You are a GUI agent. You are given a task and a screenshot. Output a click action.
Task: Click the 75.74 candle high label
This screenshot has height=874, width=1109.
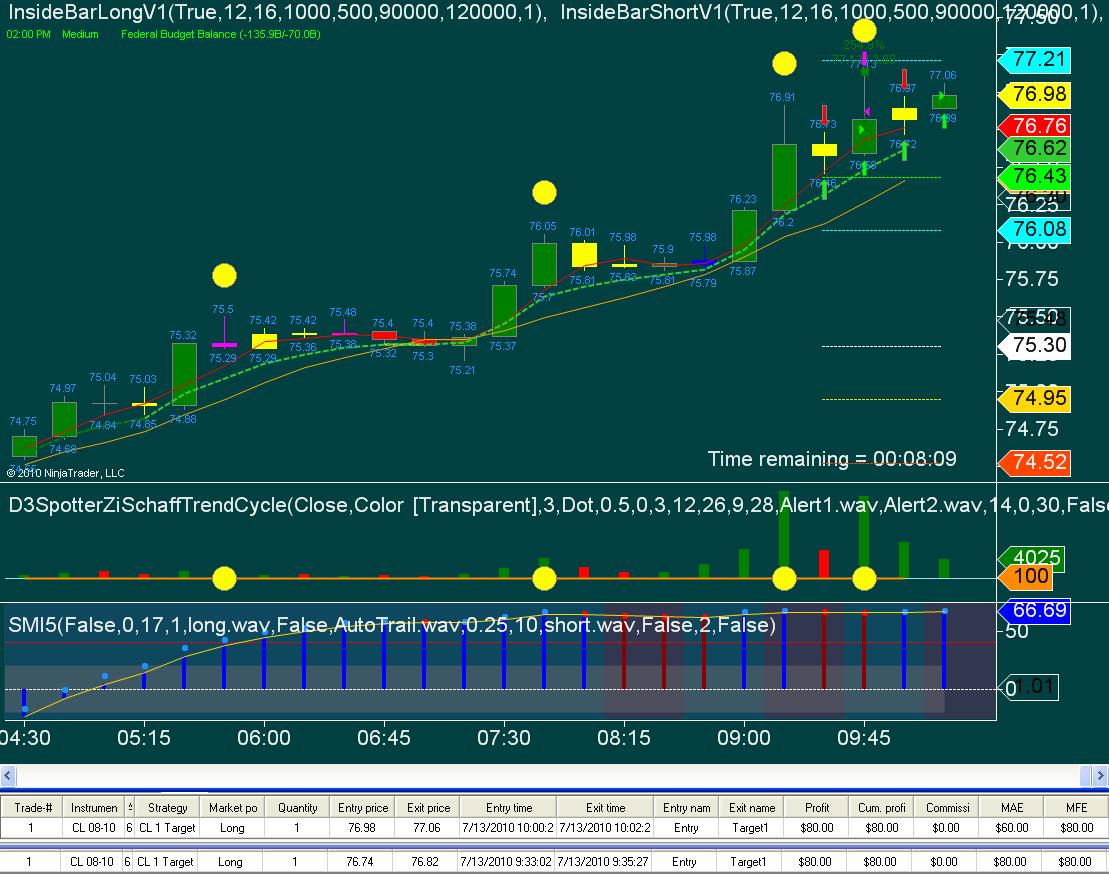tap(503, 273)
